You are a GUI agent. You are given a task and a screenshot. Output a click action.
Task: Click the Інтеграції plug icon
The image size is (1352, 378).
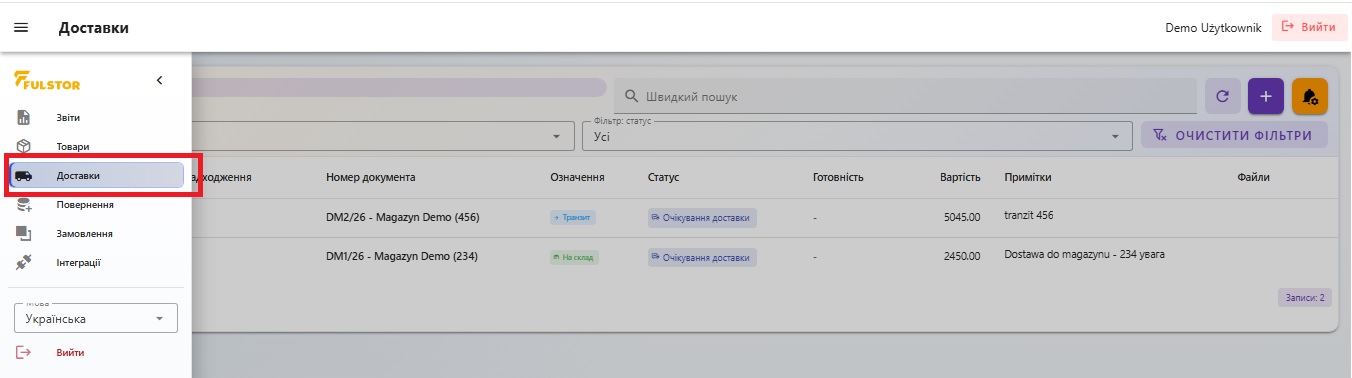coord(24,263)
